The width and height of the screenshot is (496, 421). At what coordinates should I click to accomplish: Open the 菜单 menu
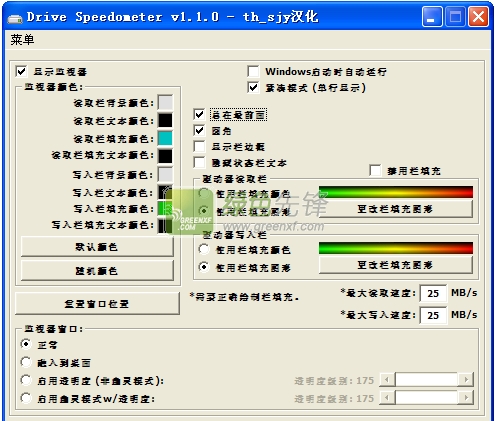point(22,40)
